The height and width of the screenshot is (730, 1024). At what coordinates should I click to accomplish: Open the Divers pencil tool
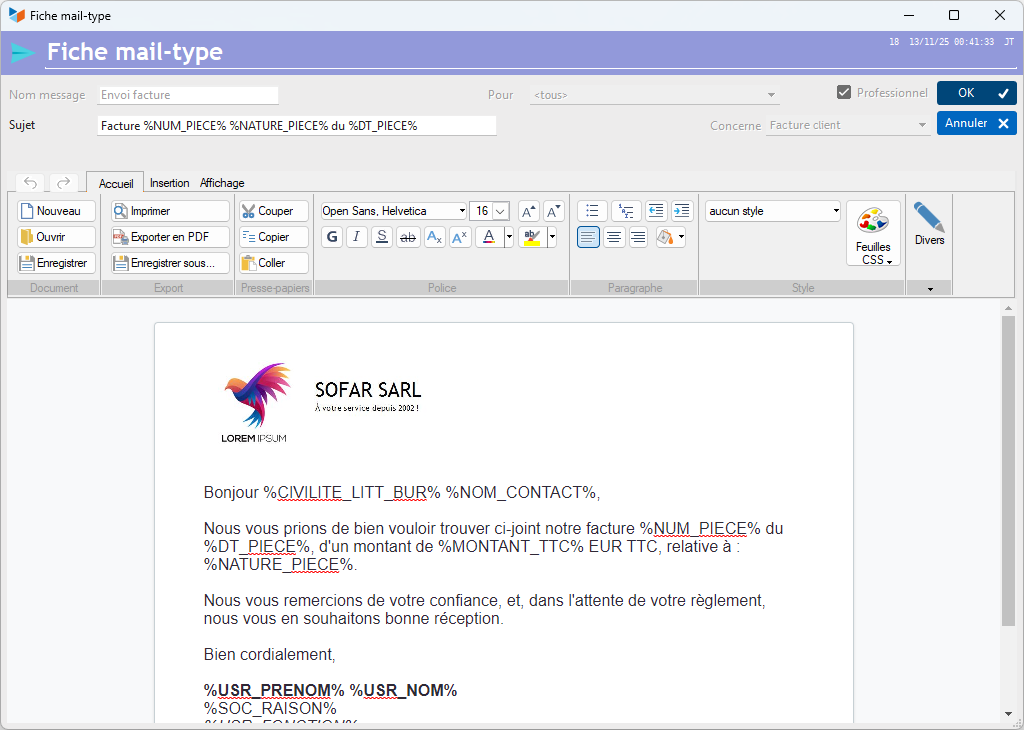click(x=929, y=224)
